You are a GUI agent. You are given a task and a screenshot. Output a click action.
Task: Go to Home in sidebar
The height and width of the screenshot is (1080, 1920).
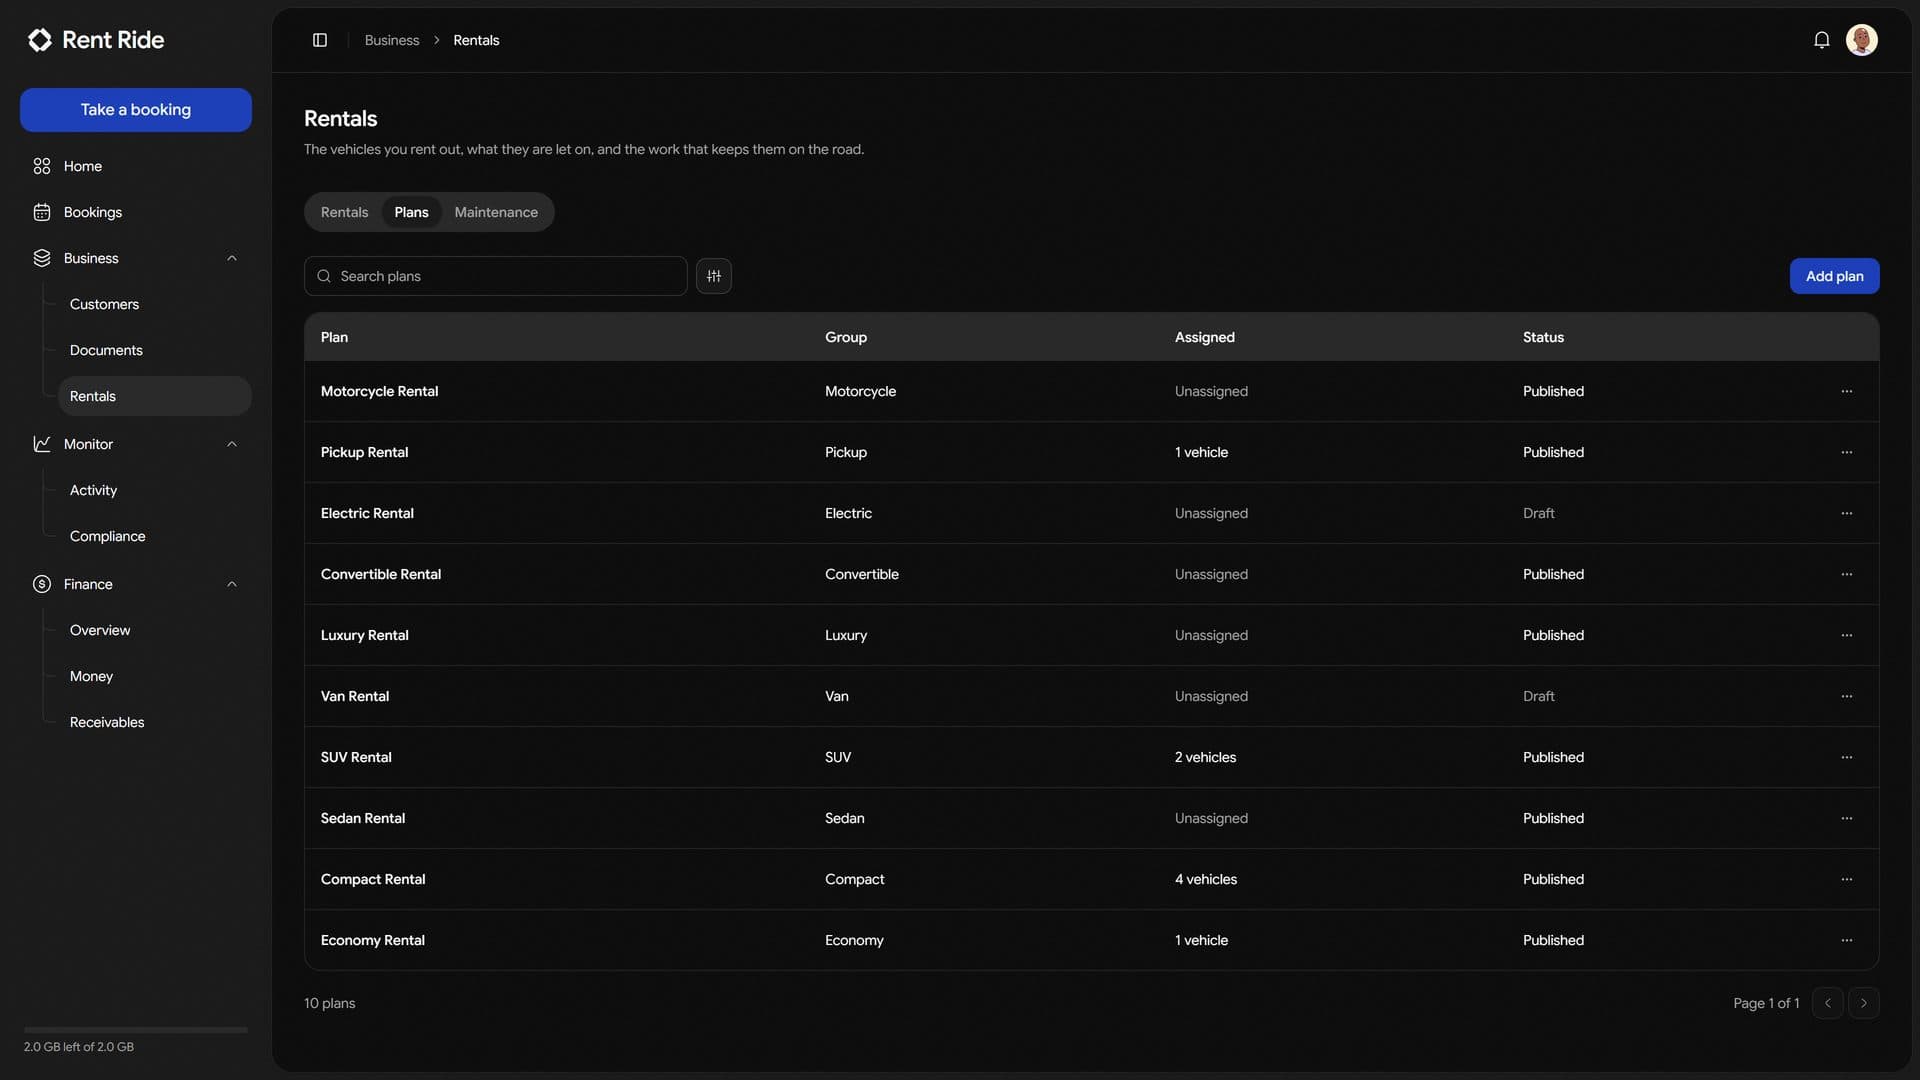(x=136, y=166)
